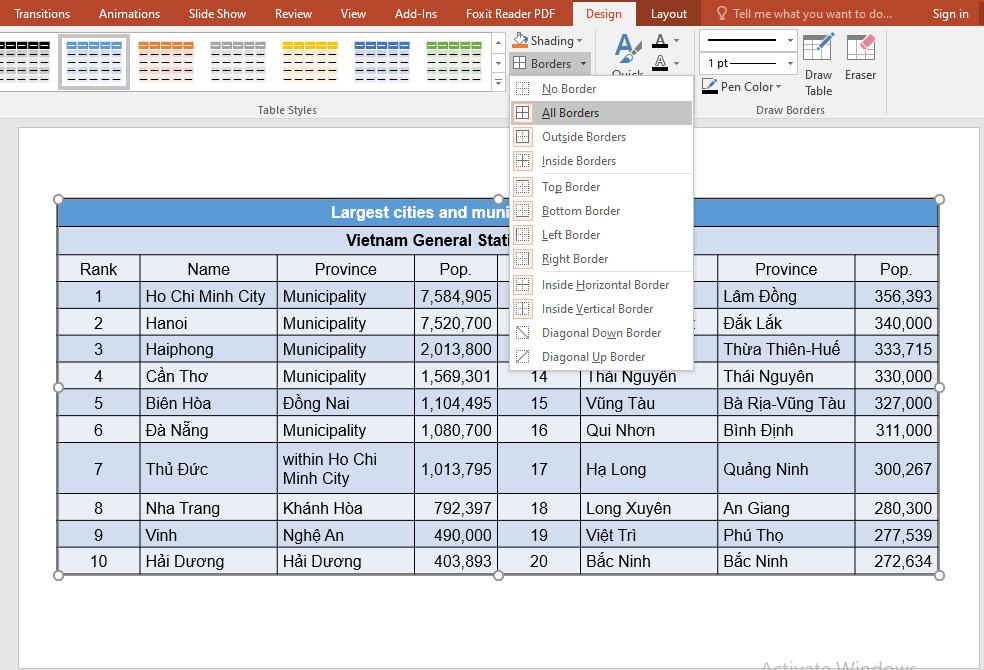
Task: Select the Draw Table tool
Action: [817, 60]
